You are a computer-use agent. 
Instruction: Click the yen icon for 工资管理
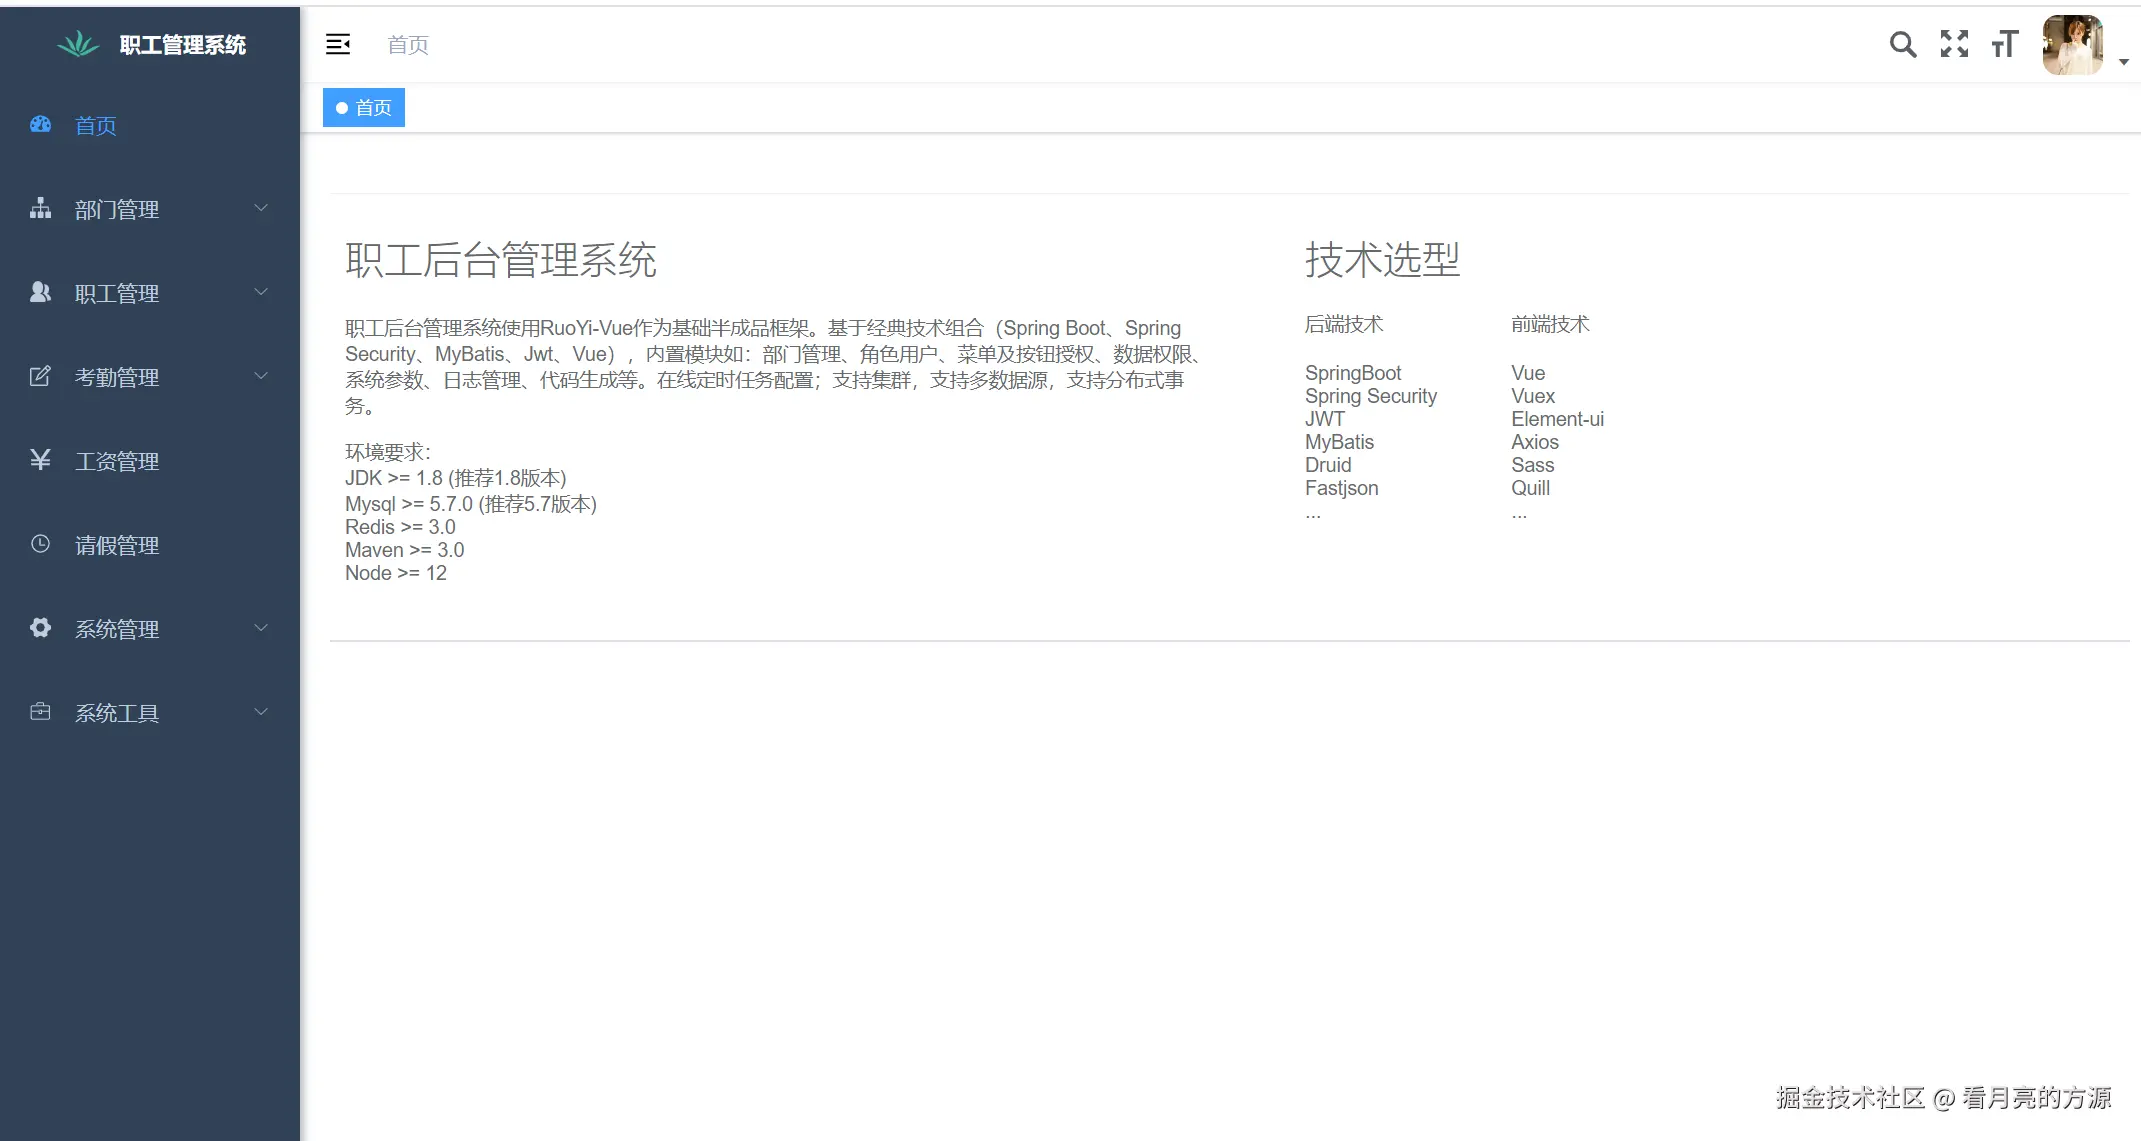(40, 460)
